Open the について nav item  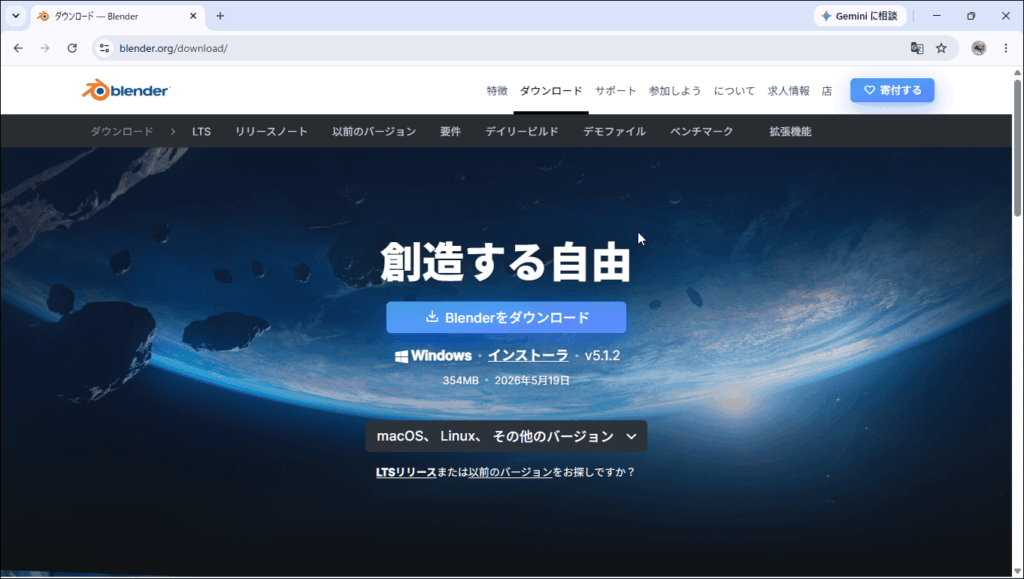click(734, 91)
